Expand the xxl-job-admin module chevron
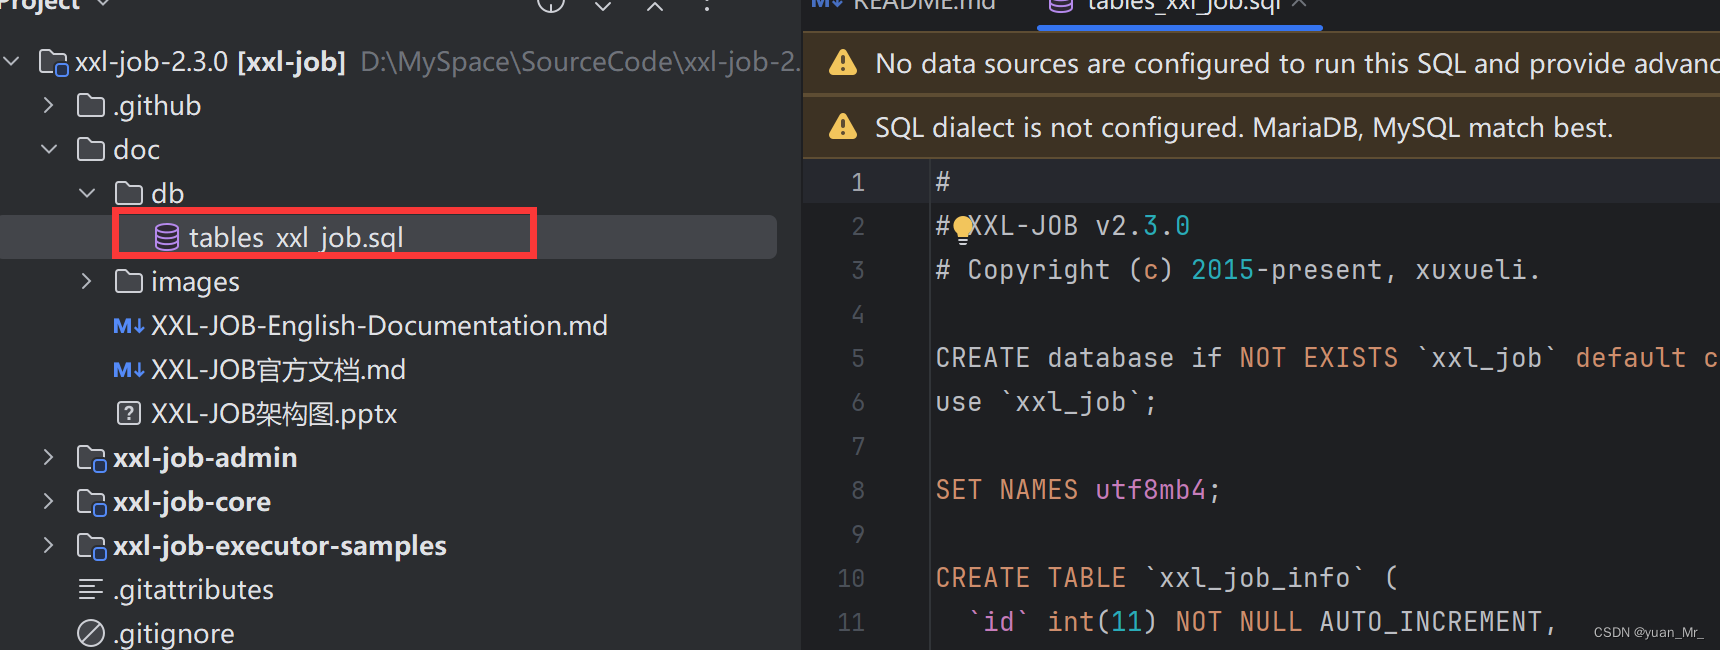The height and width of the screenshot is (650, 1720). (x=49, y=458)
